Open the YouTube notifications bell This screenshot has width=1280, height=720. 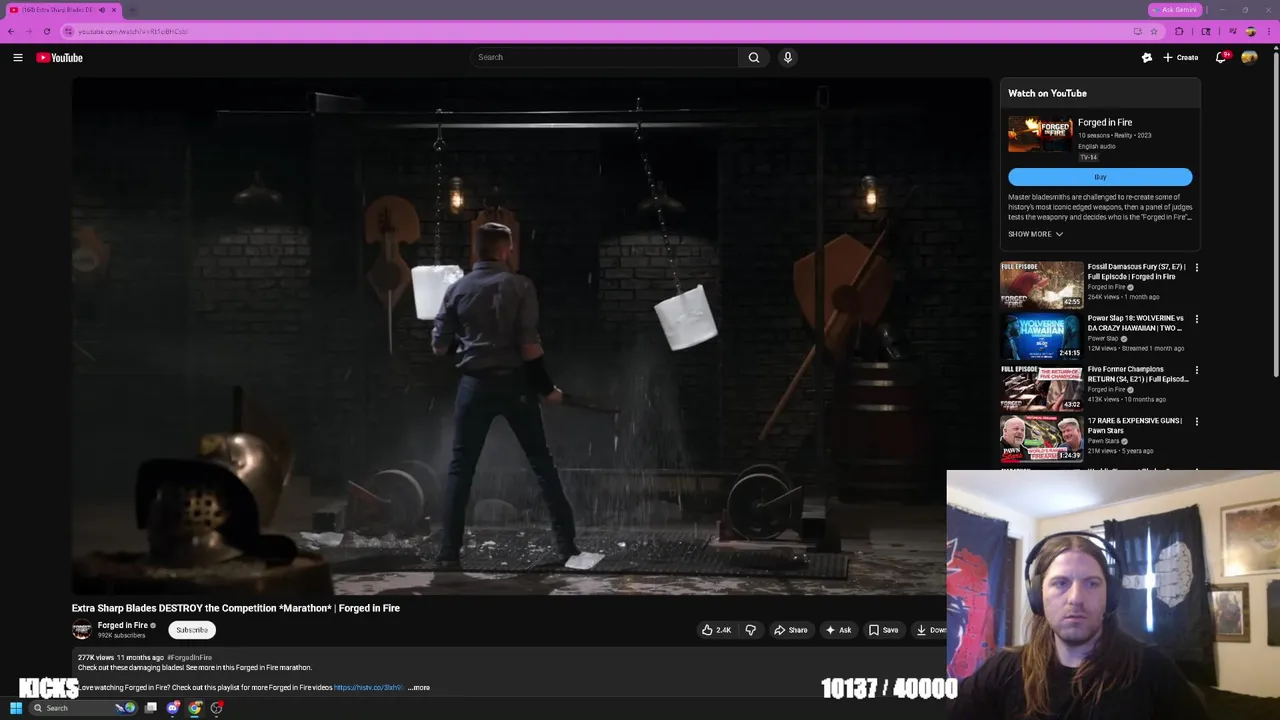click(x=1220, y=58)
